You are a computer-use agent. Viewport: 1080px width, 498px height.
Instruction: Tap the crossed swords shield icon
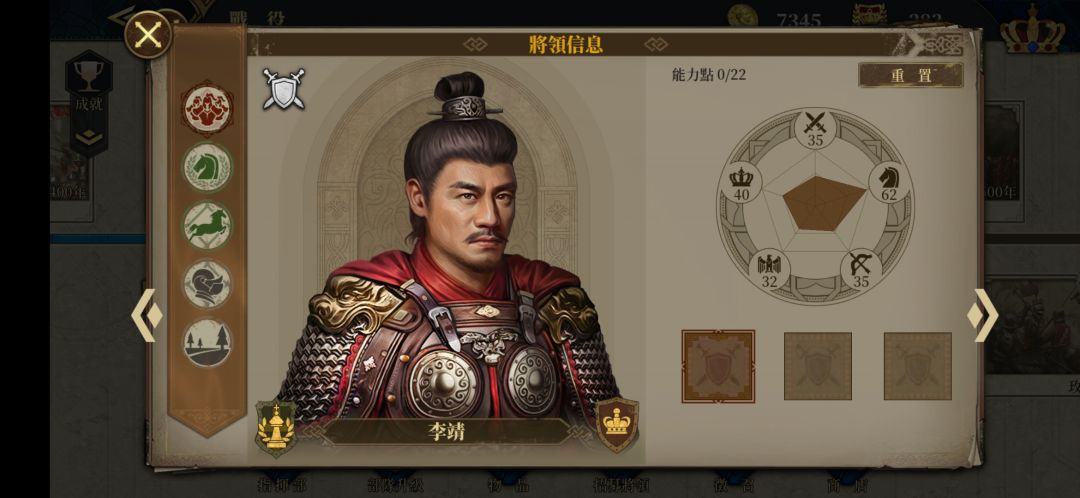(283, 89)
